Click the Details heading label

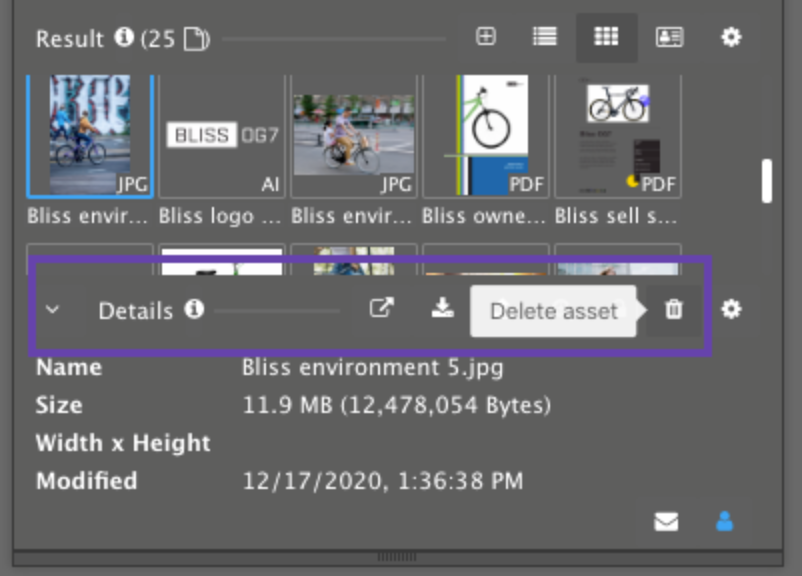click(136, 311)
